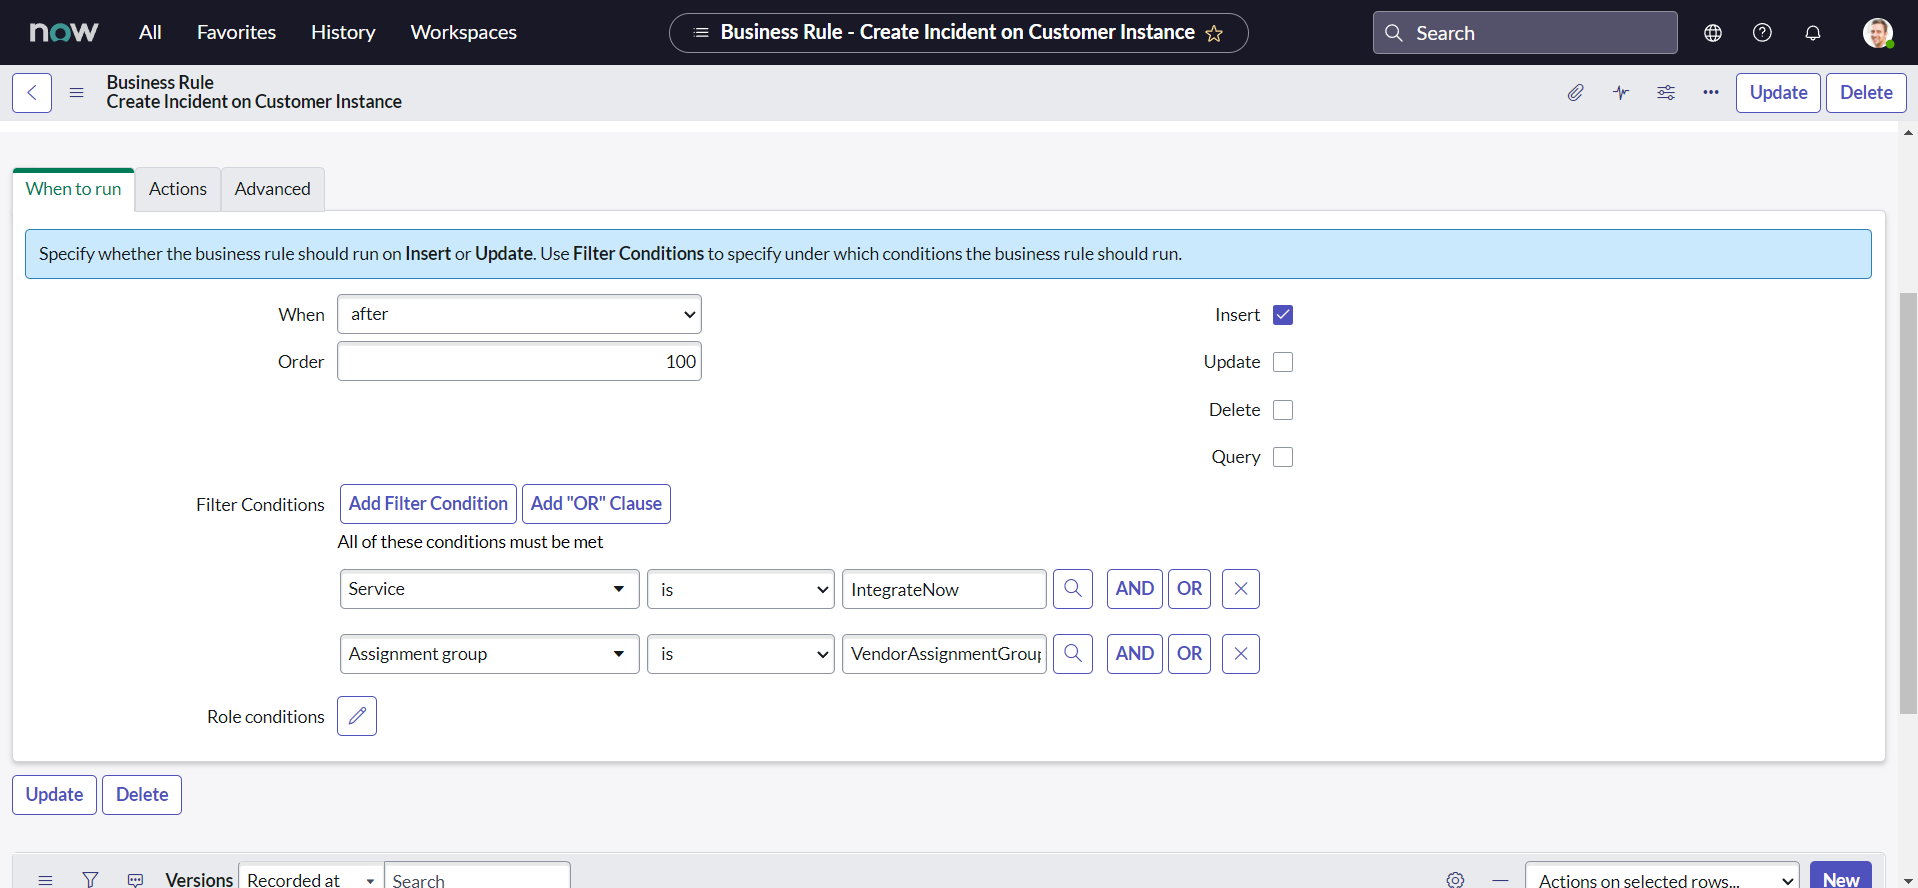The width and height of the screenshot is (1918, 888).
Task: Collapse the Versions list with dash icon
Action: (1500, 880)
